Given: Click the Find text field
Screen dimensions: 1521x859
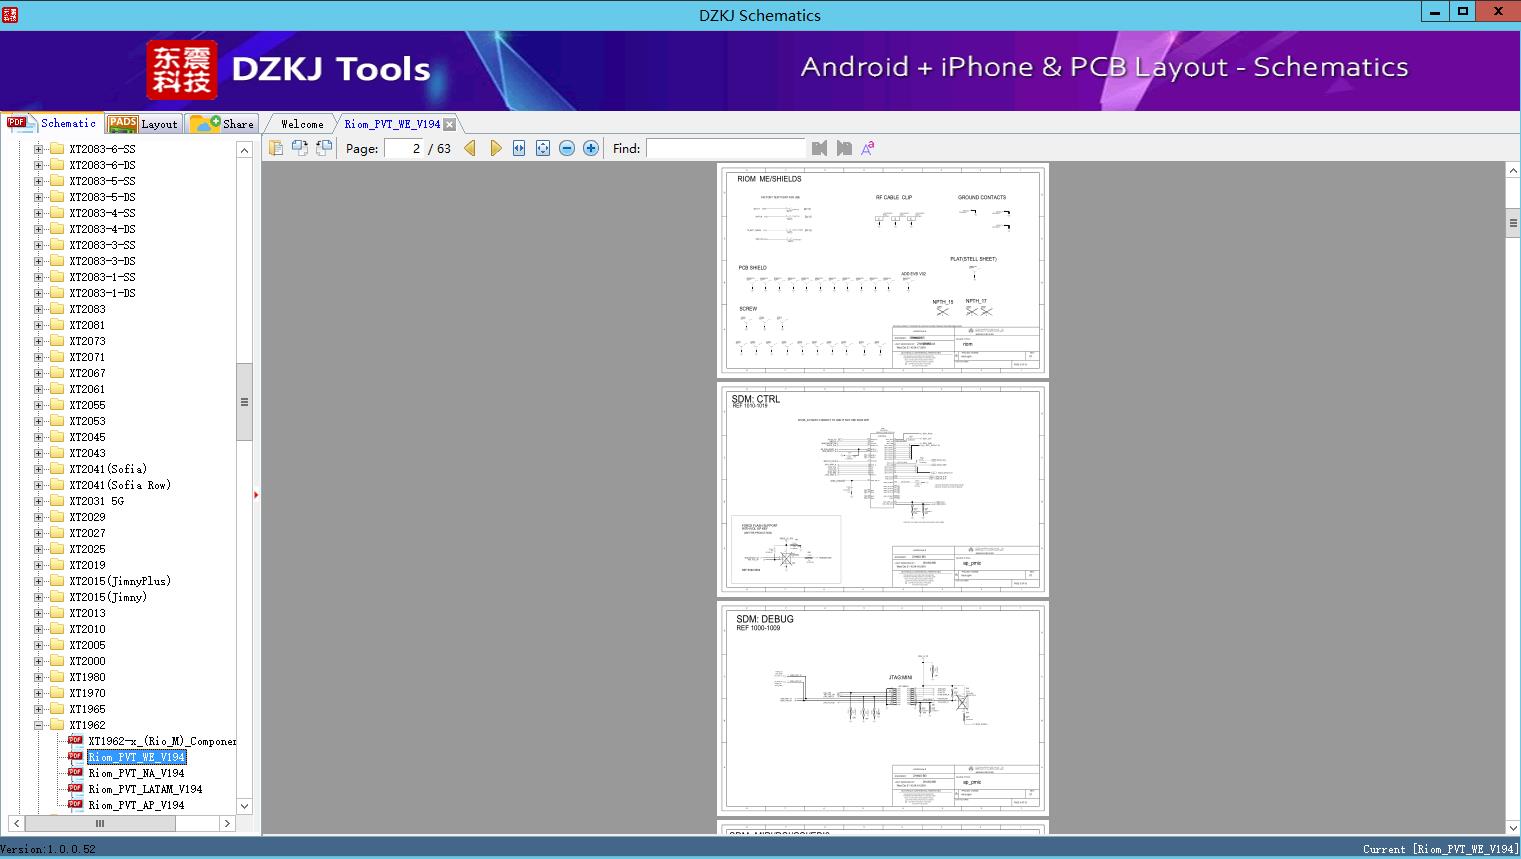Looking at the screenshot, I should tap(726, 148).
